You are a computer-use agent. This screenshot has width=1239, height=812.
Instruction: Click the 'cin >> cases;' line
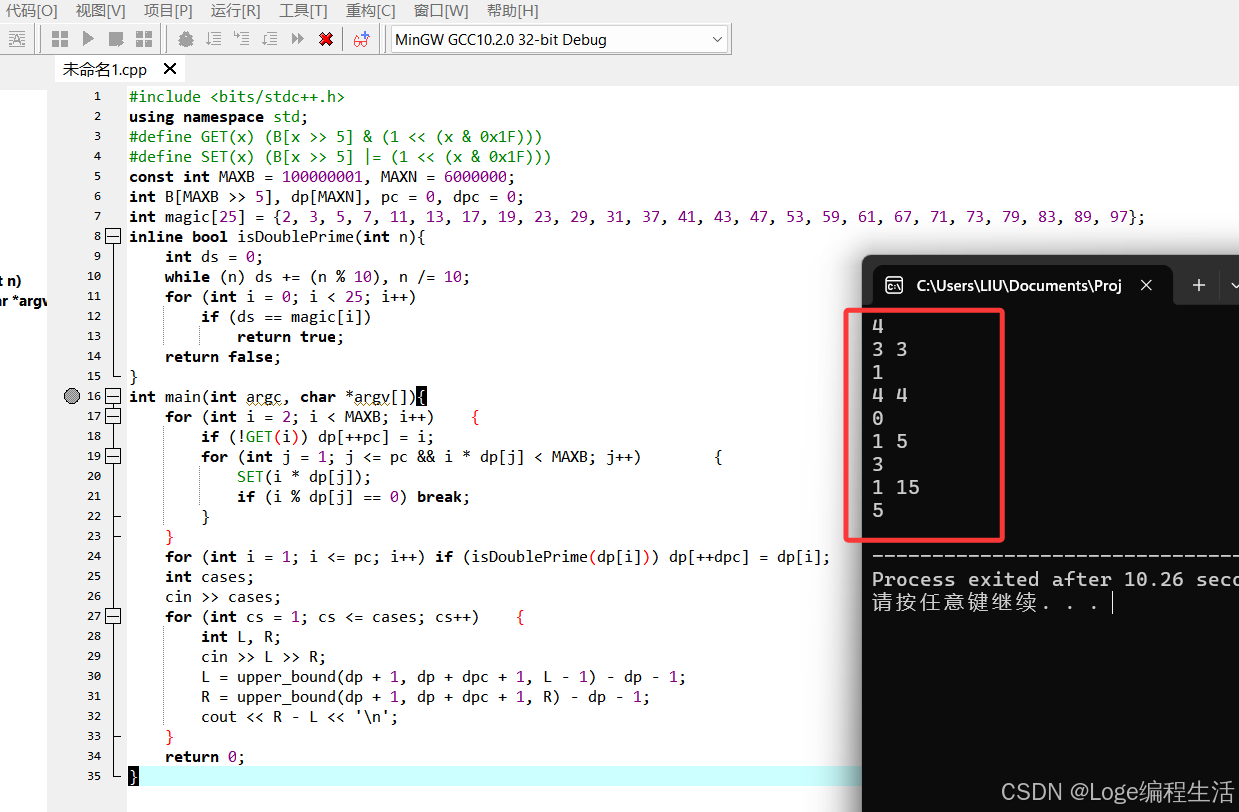click(223, 596)
